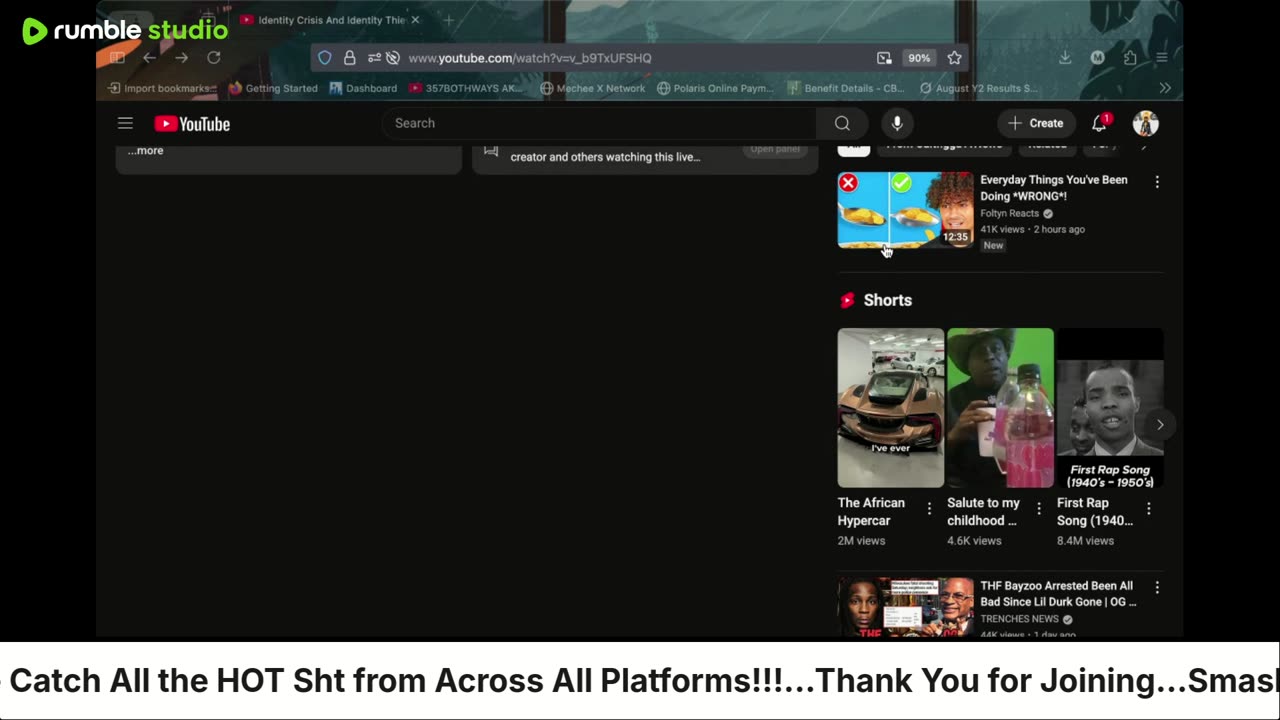The width and height of the screenshot is (1280, 720).
Task: Click the address bar URL
Action: [530, 58]
